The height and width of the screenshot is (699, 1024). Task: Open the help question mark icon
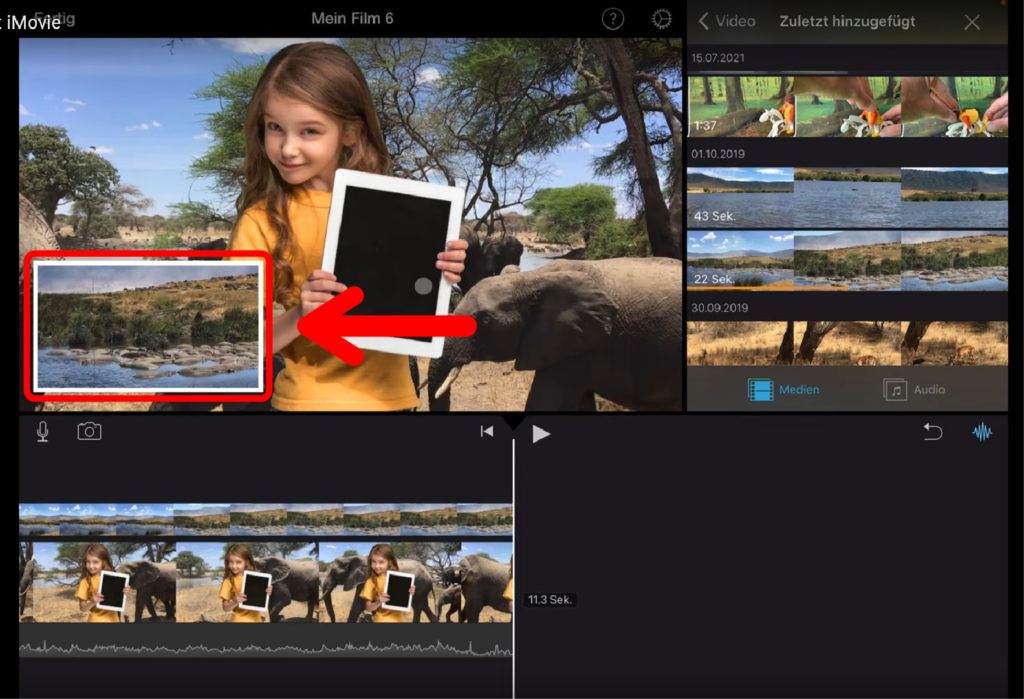612,19
